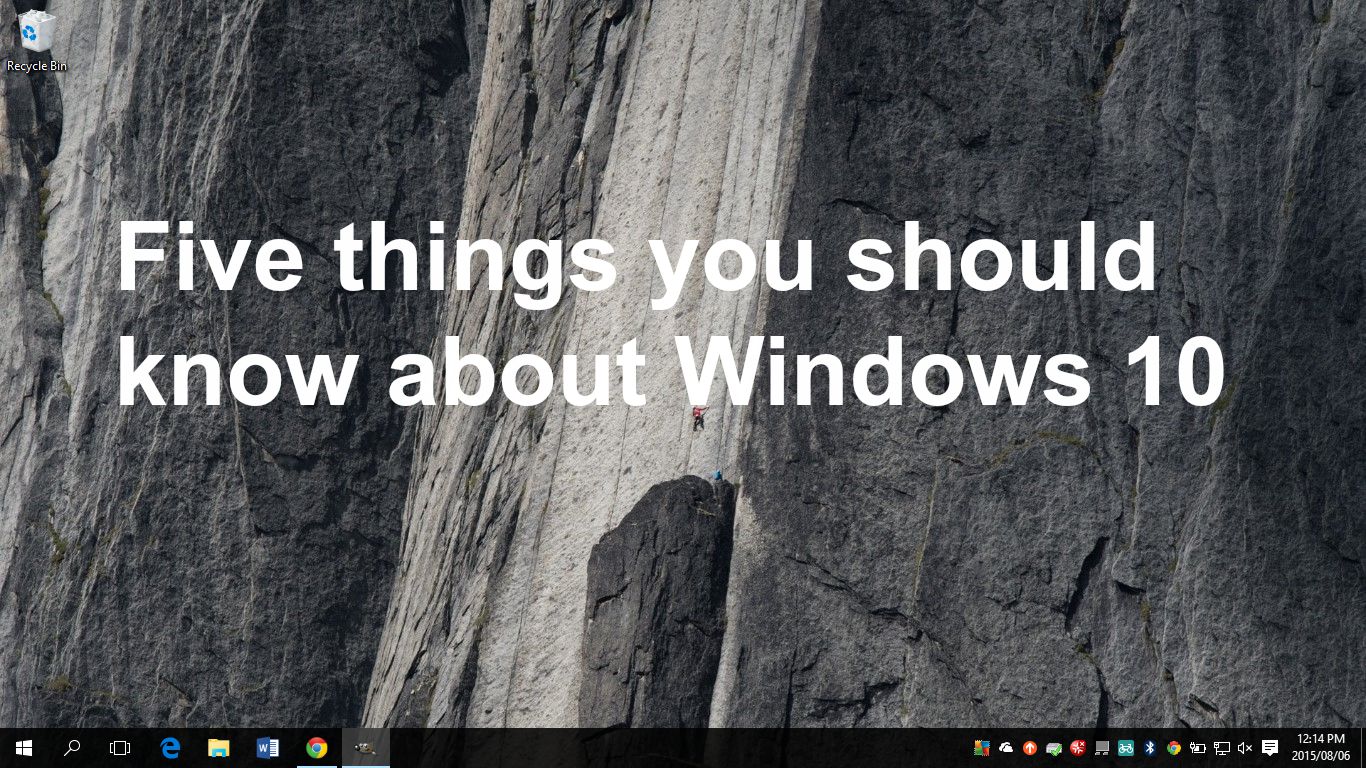1366x768 pixels.
Task: Click the Show desktop strip at the taskbar's edge
Action: (1362, 748)
